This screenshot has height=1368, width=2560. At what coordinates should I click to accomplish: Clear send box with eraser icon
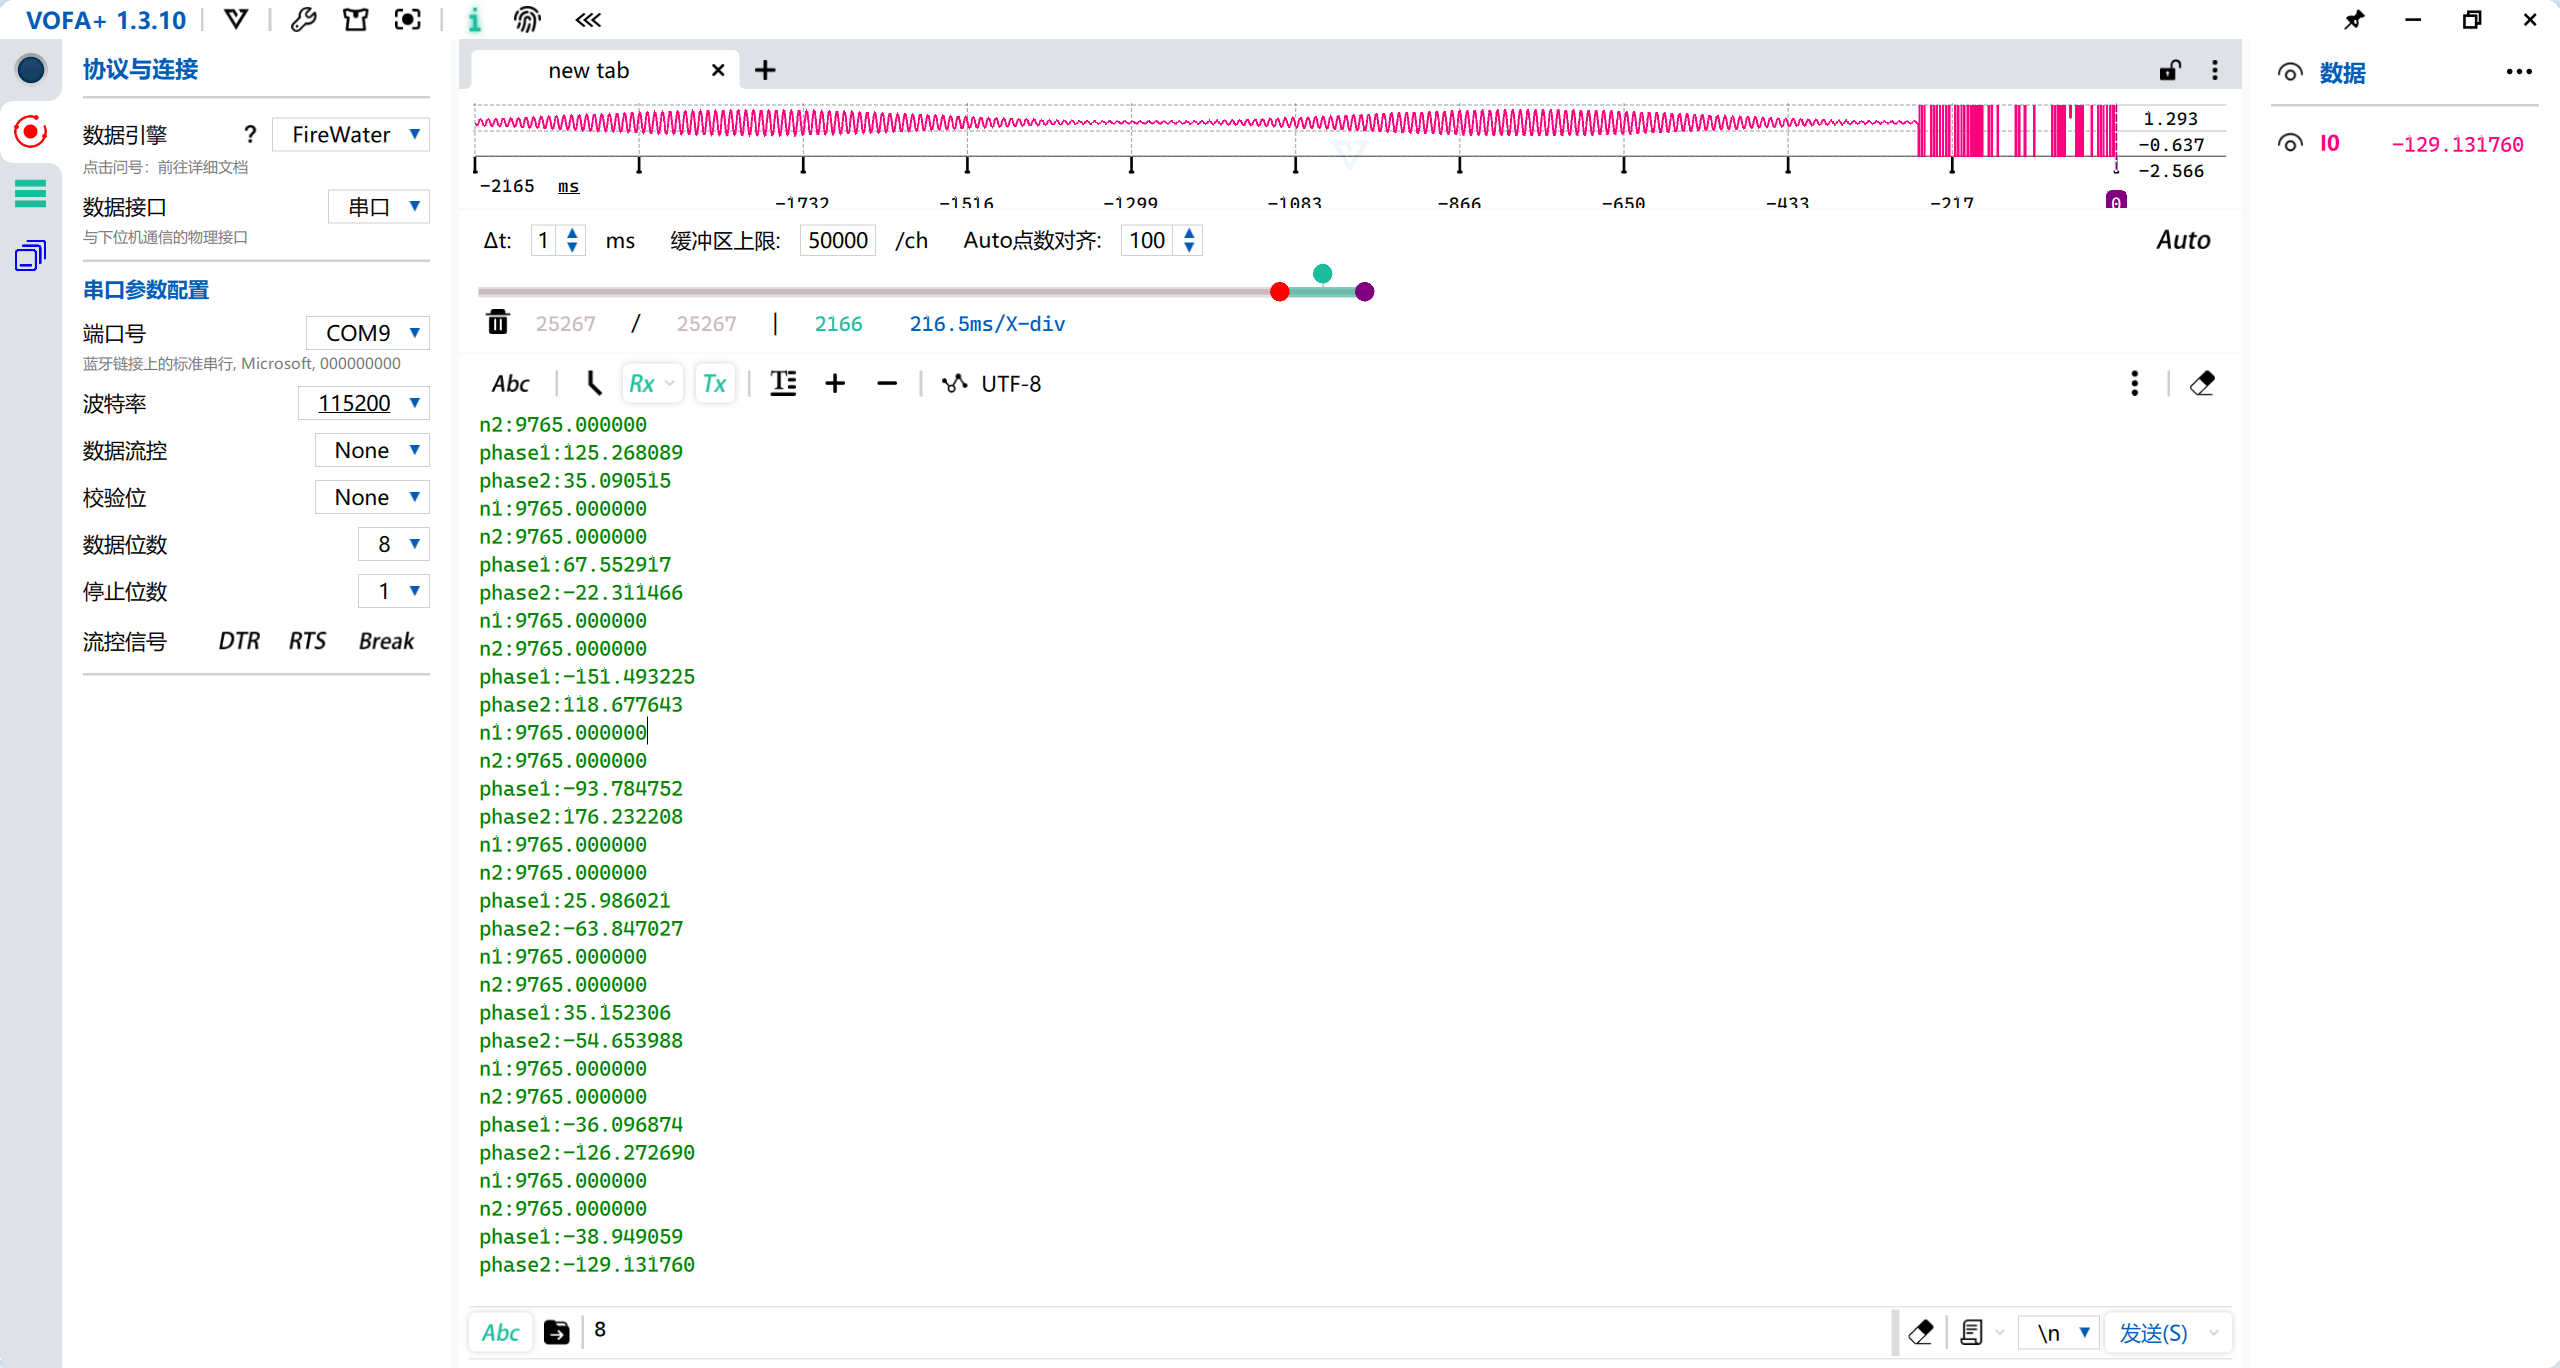click(1921, 1333)
